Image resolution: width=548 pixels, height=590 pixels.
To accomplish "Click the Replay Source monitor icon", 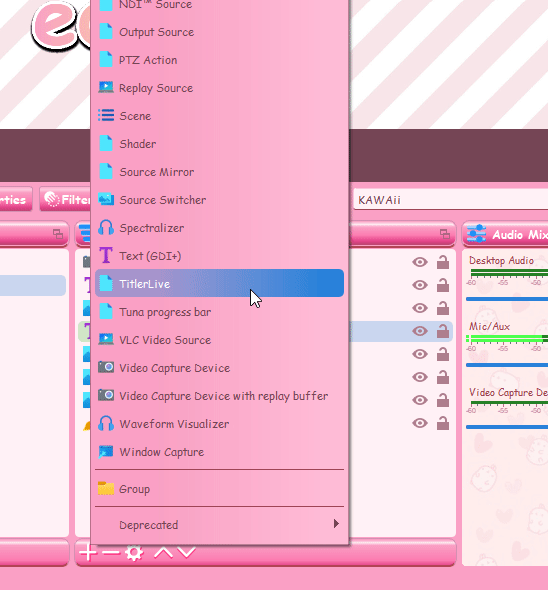I will click(x=106, y=87).
